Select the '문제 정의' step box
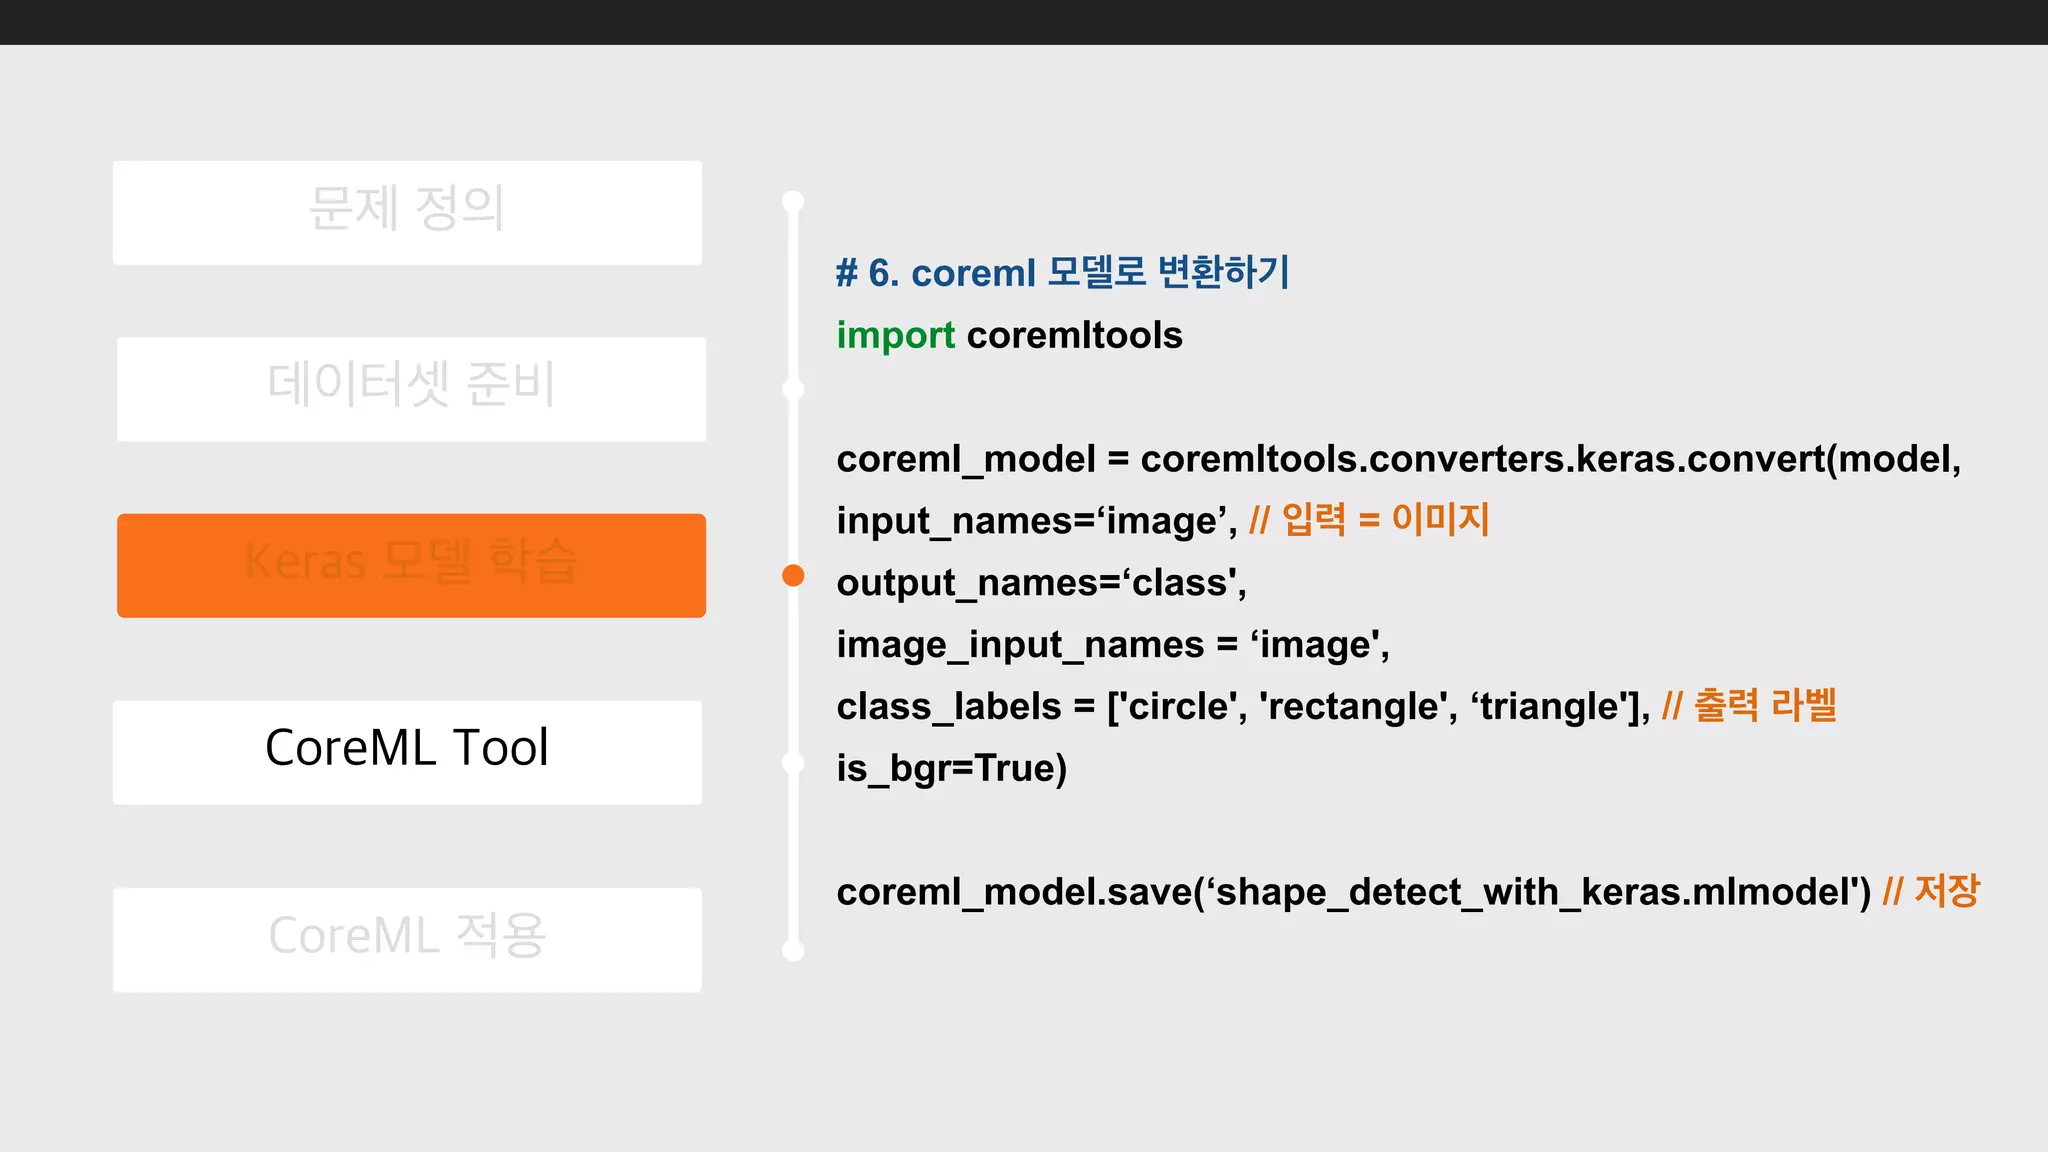This screenshot has height=1152, width=2048. coord(407,212)
